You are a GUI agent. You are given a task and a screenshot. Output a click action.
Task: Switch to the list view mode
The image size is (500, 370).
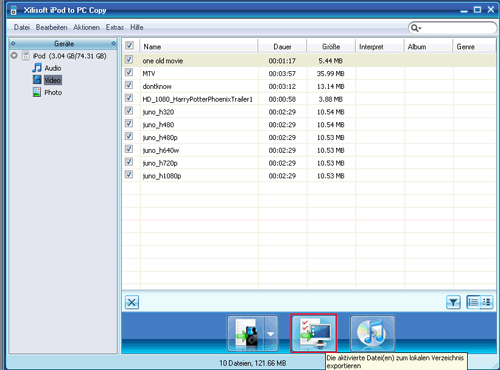click(473, 302)
